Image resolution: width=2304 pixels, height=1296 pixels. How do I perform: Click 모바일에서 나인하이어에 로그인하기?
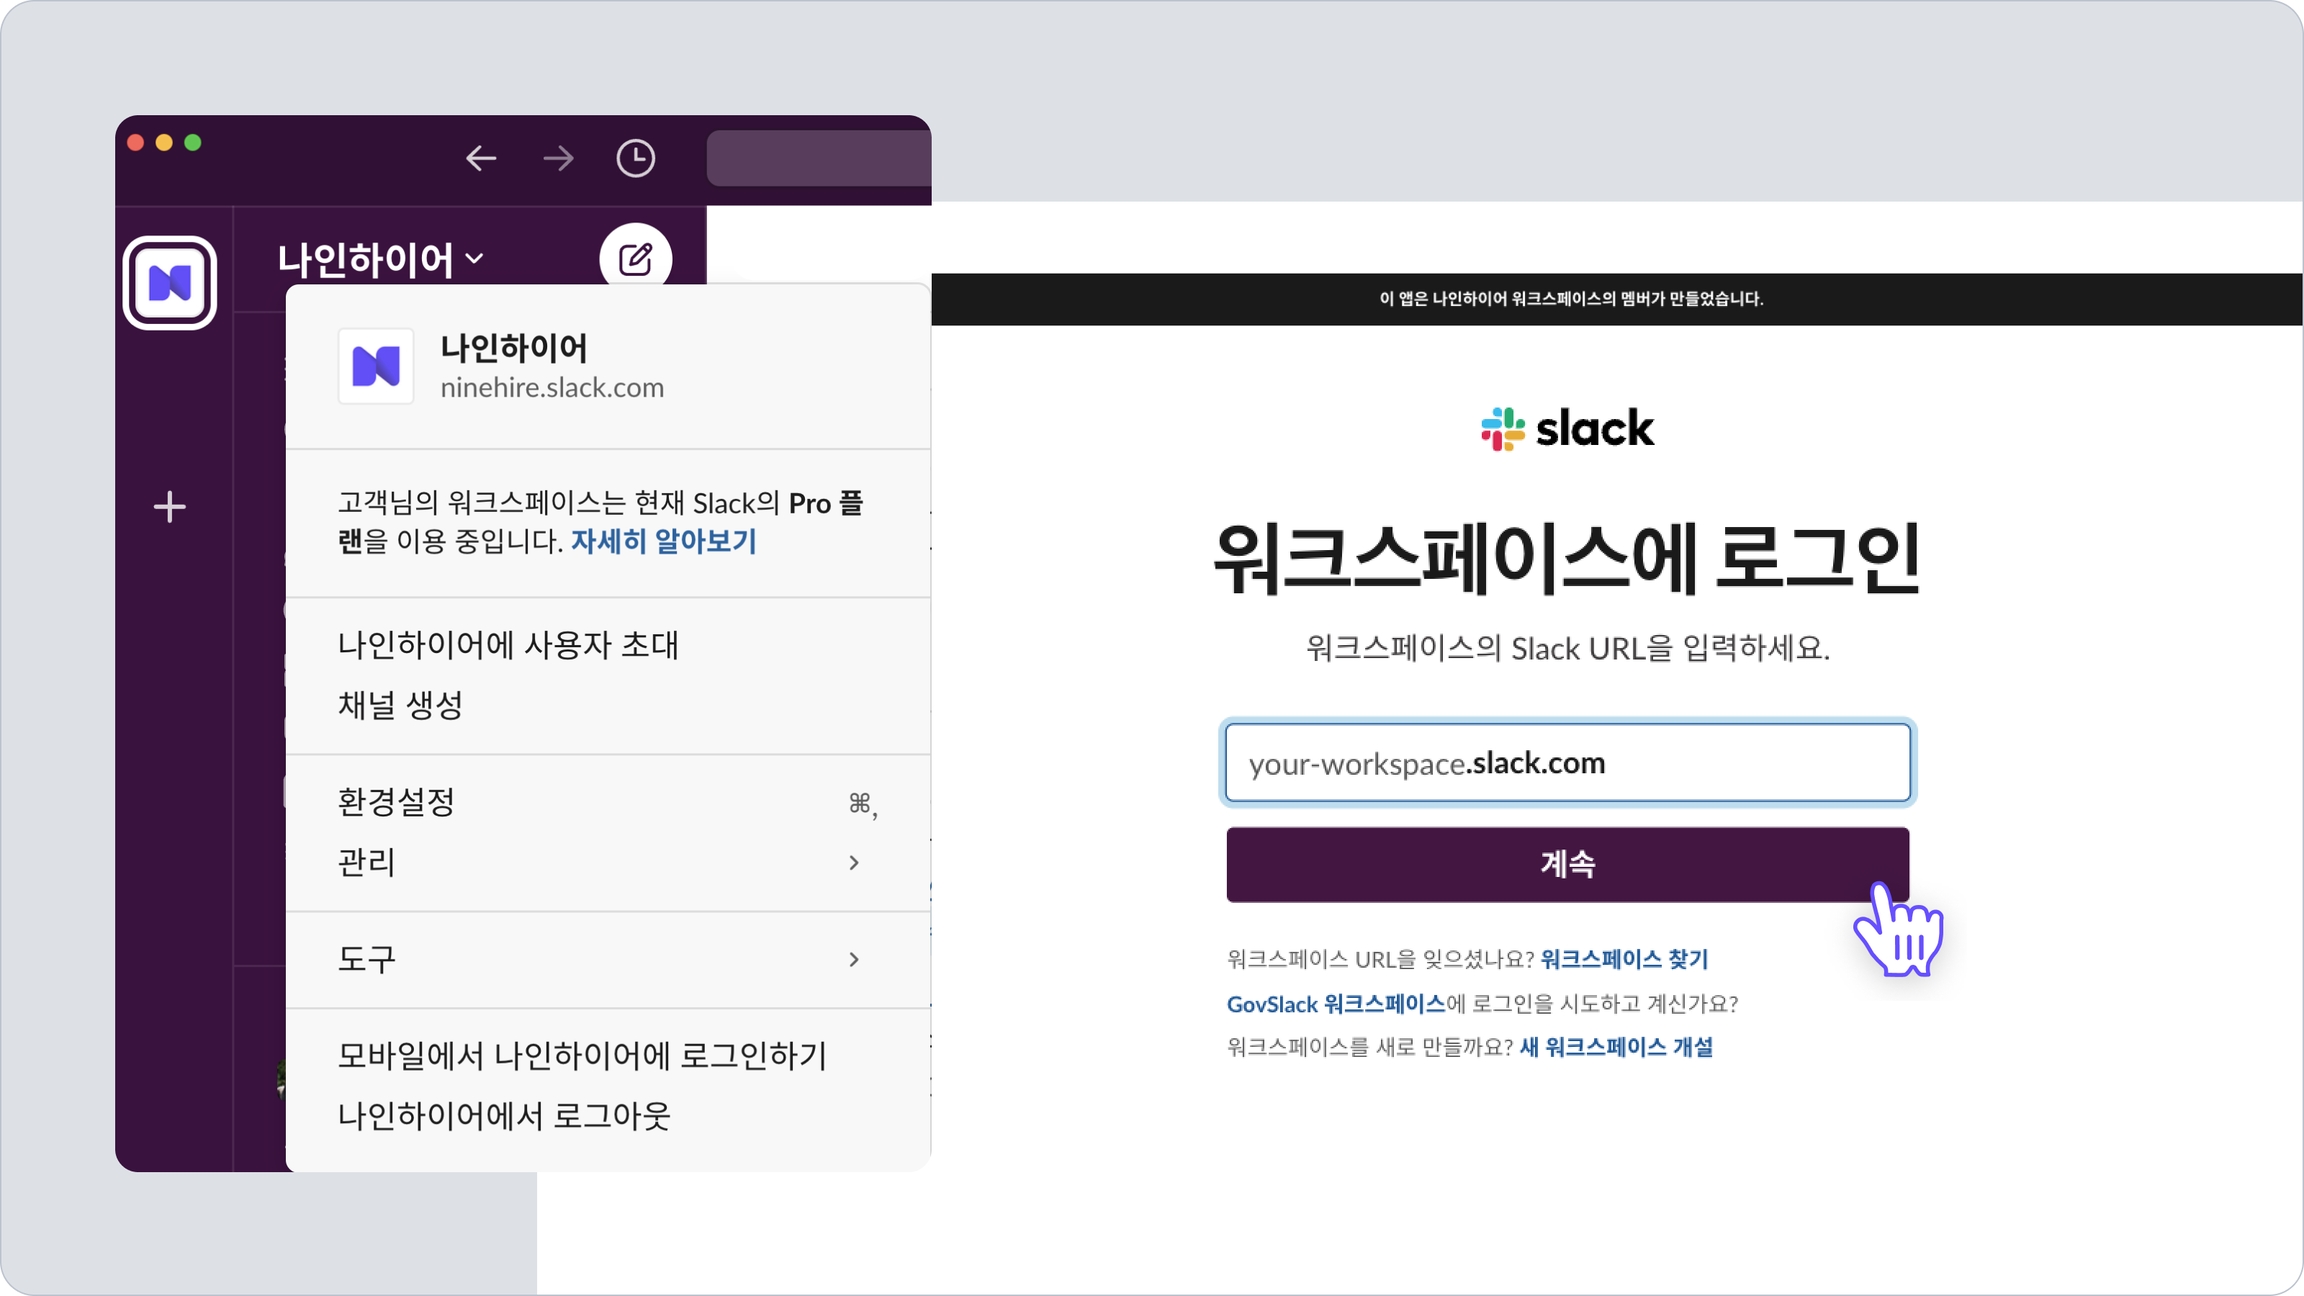(x=582, y=1056)
